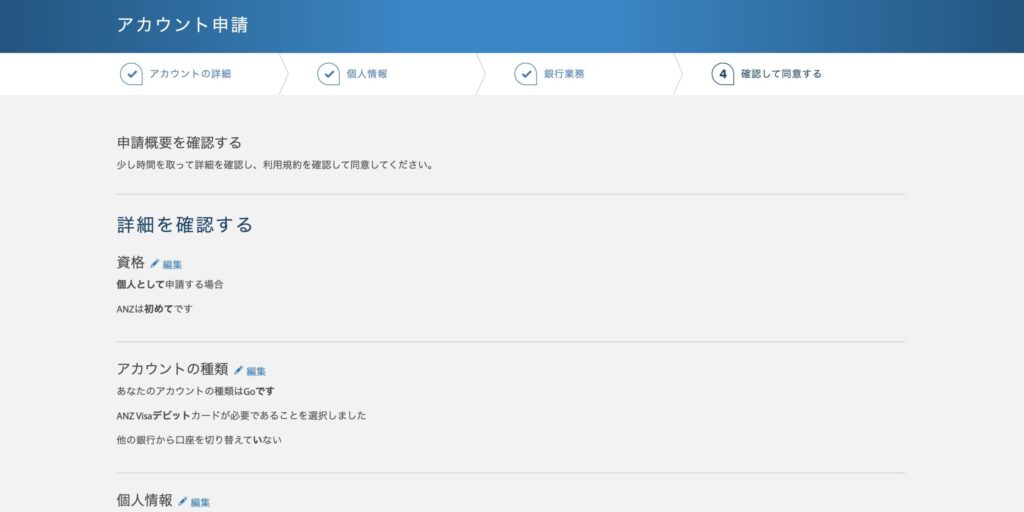Click the アカウントの種類 section heading
This screenshot has width=1024, height=512.
[x=172, y=369]
